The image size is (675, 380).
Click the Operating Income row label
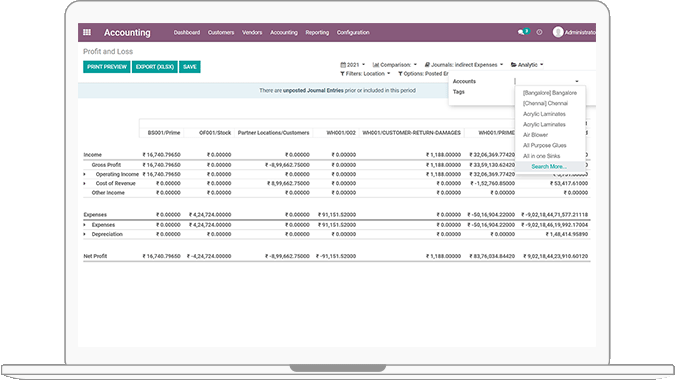tap(117, 174)
